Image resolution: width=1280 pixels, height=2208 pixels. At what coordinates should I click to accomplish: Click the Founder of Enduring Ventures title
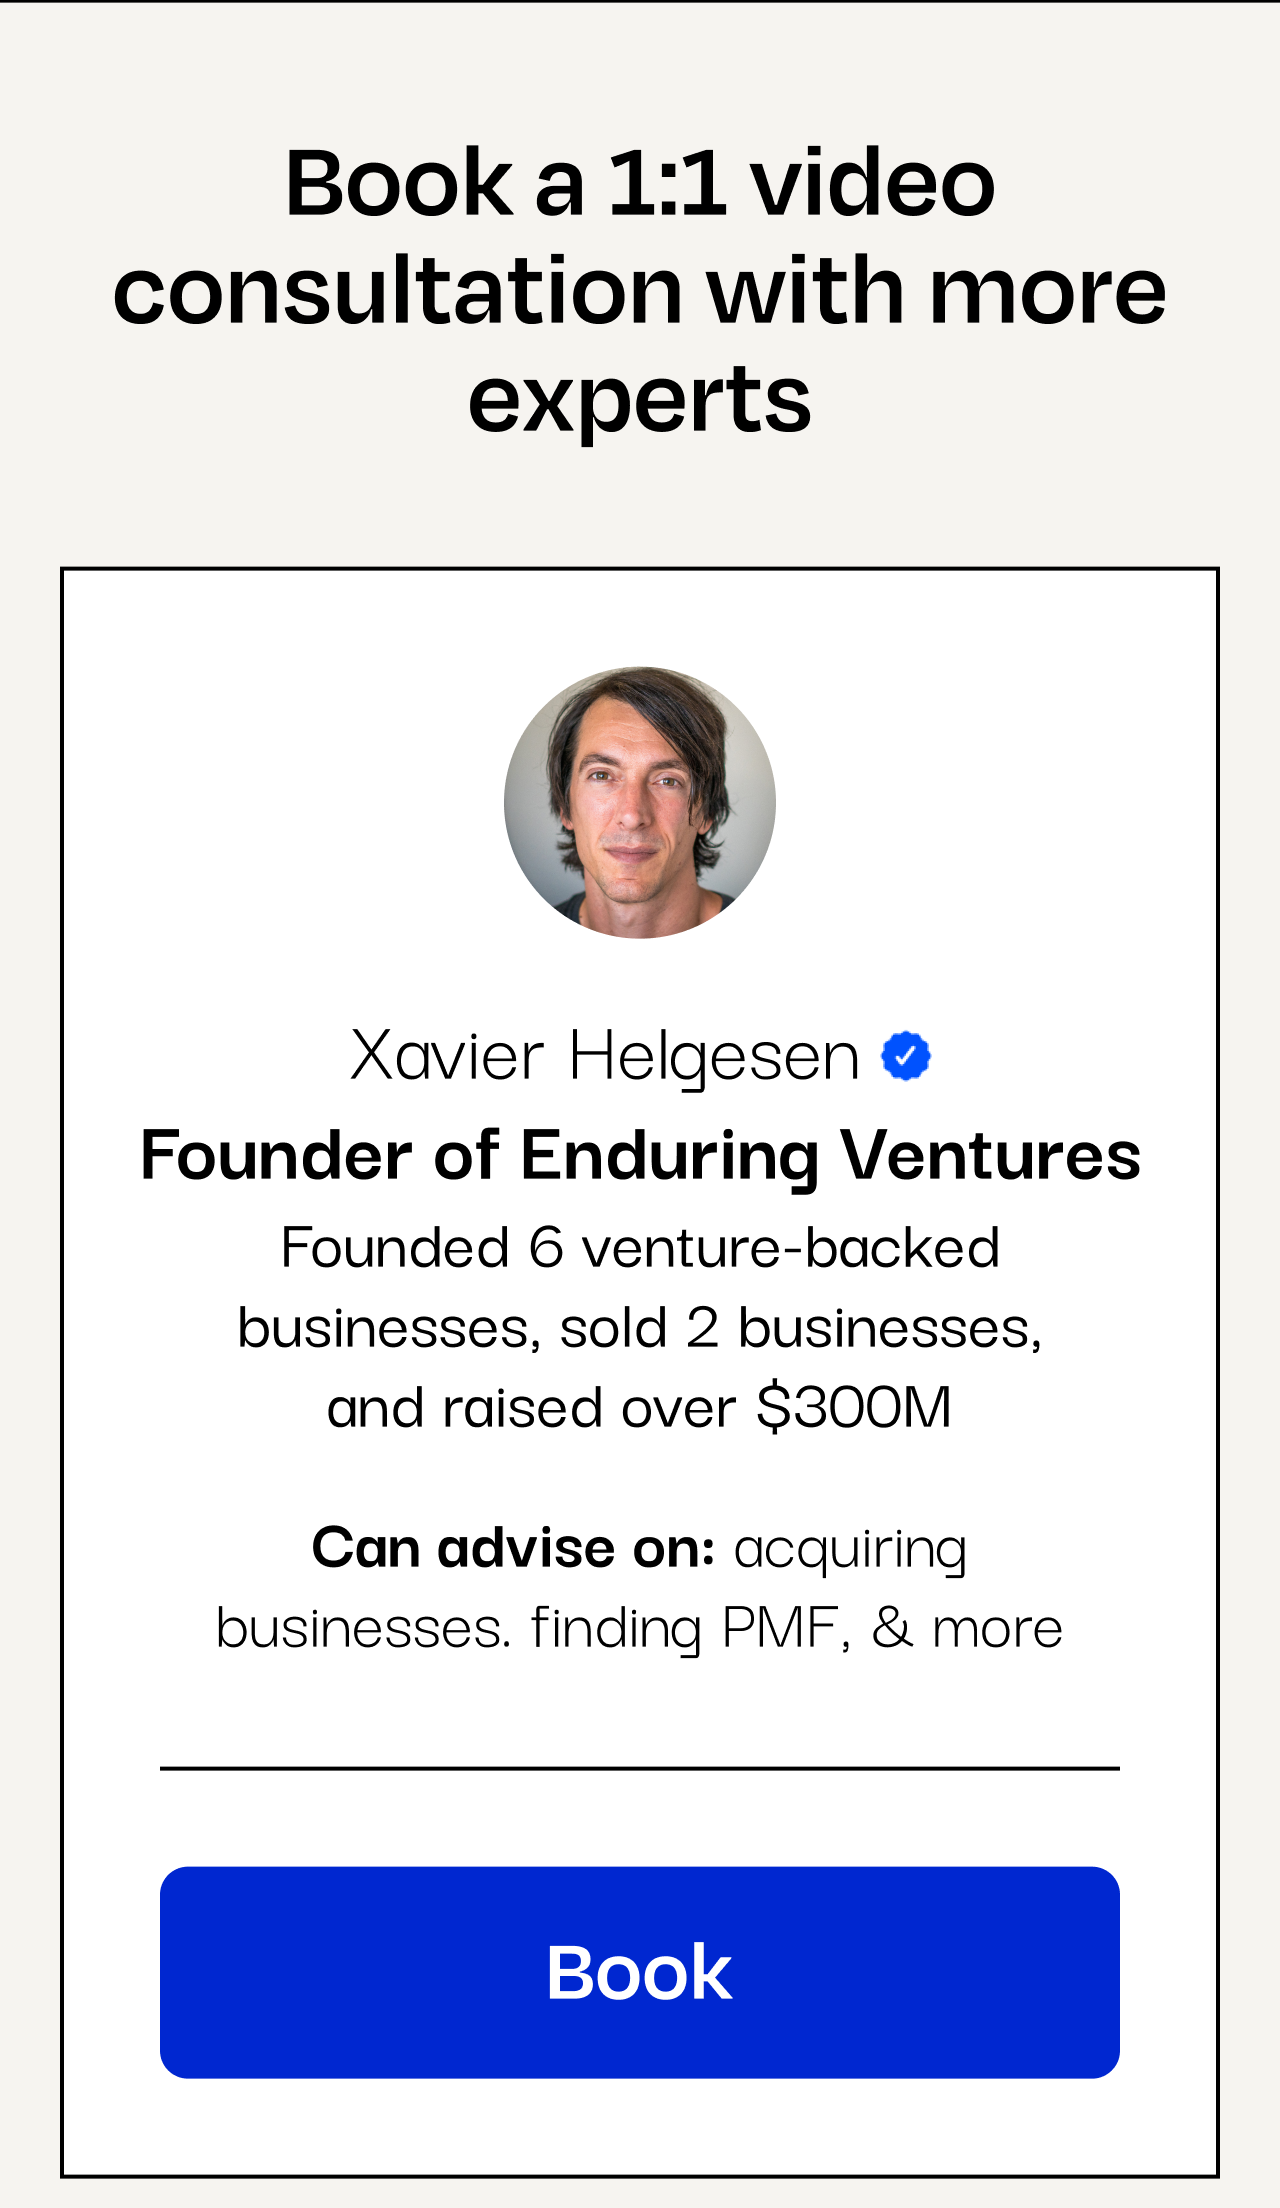click(x=640, y=1155)
